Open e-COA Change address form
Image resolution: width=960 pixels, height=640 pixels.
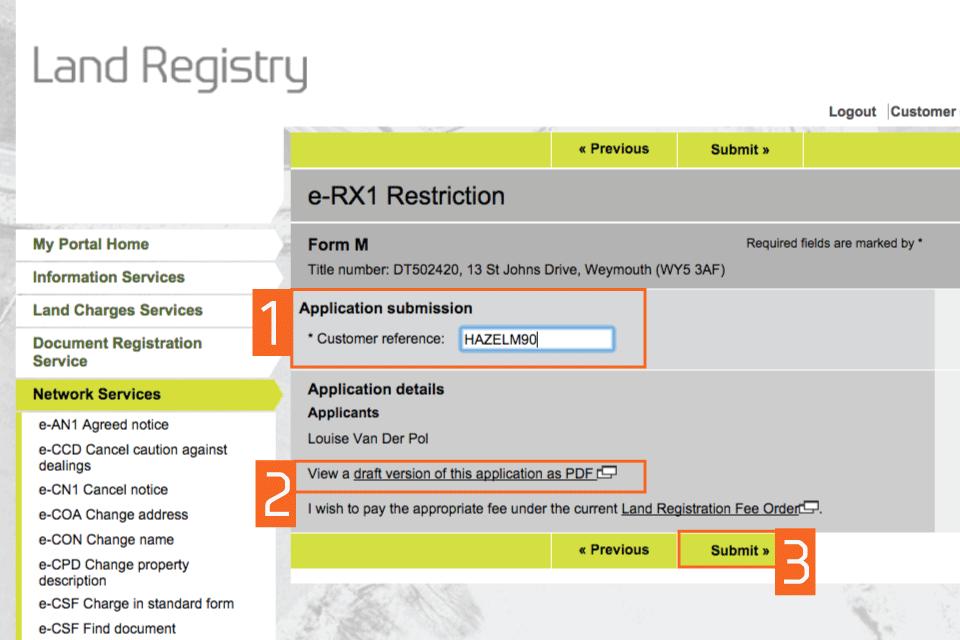point(113,515)
